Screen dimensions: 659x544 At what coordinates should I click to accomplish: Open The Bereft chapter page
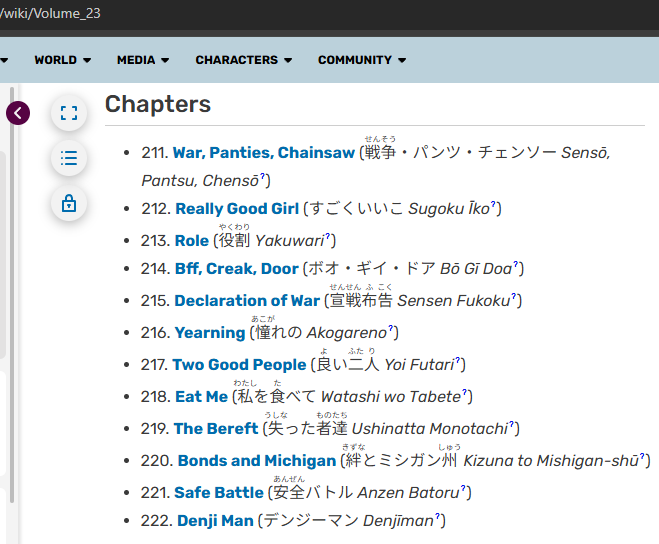tap(216, 429)
